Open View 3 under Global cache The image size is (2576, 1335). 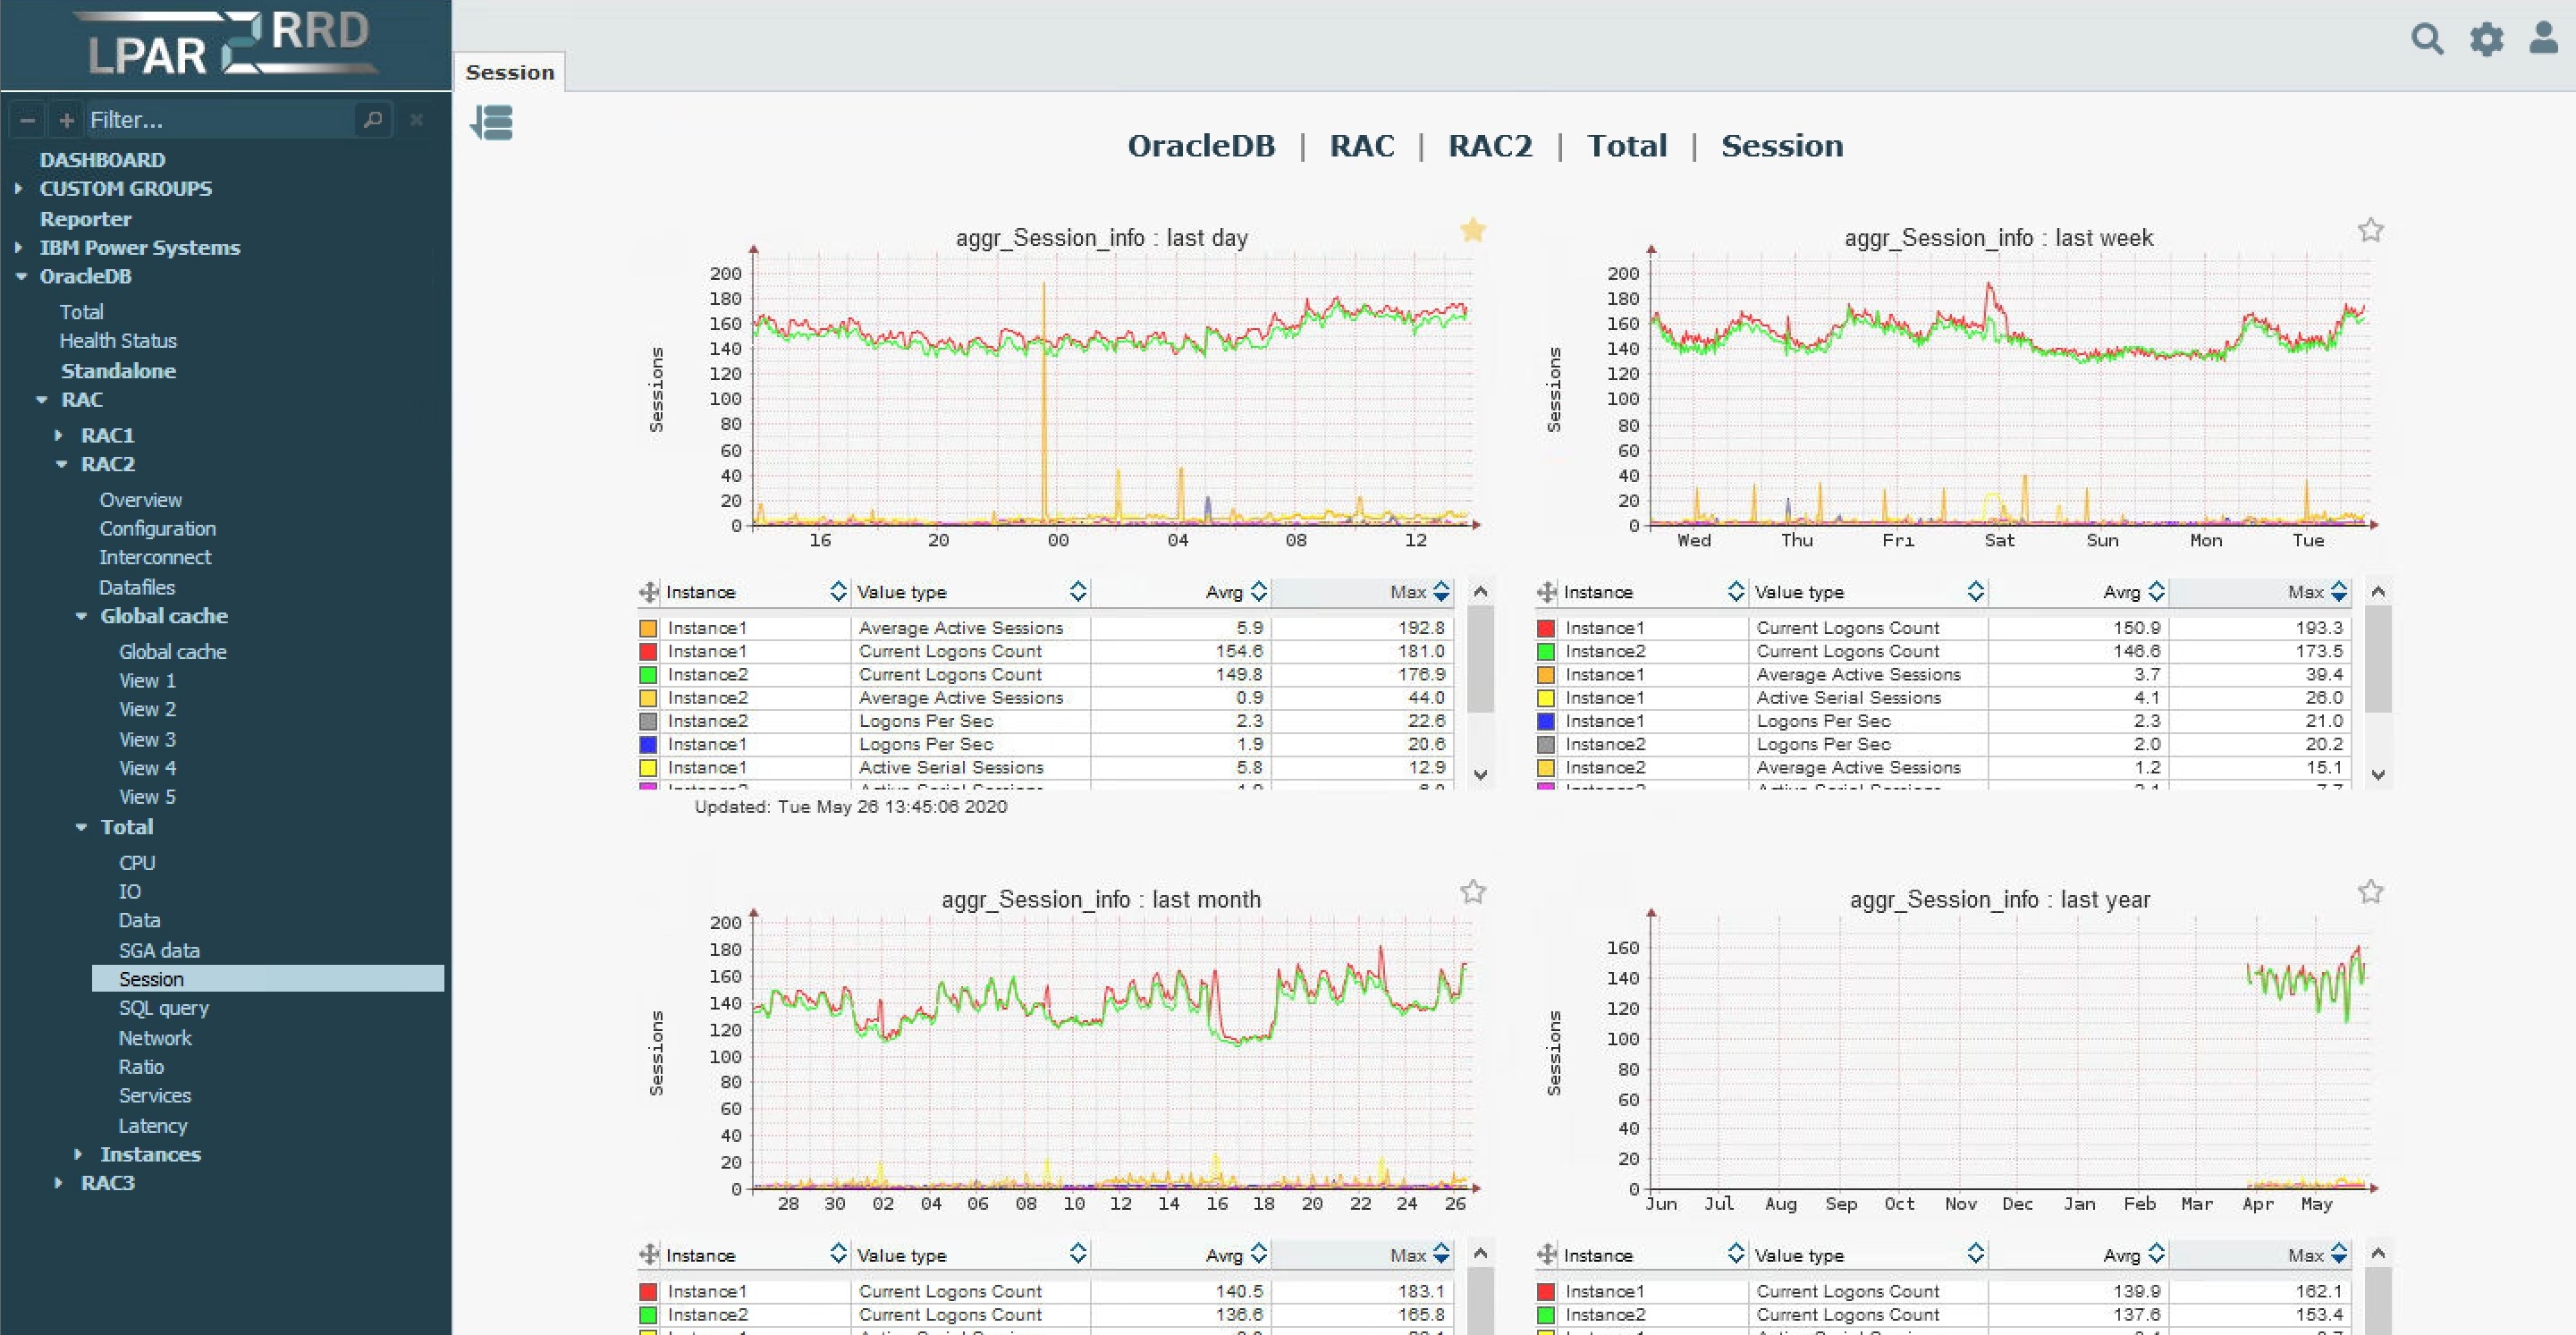(x=147, y=739)
